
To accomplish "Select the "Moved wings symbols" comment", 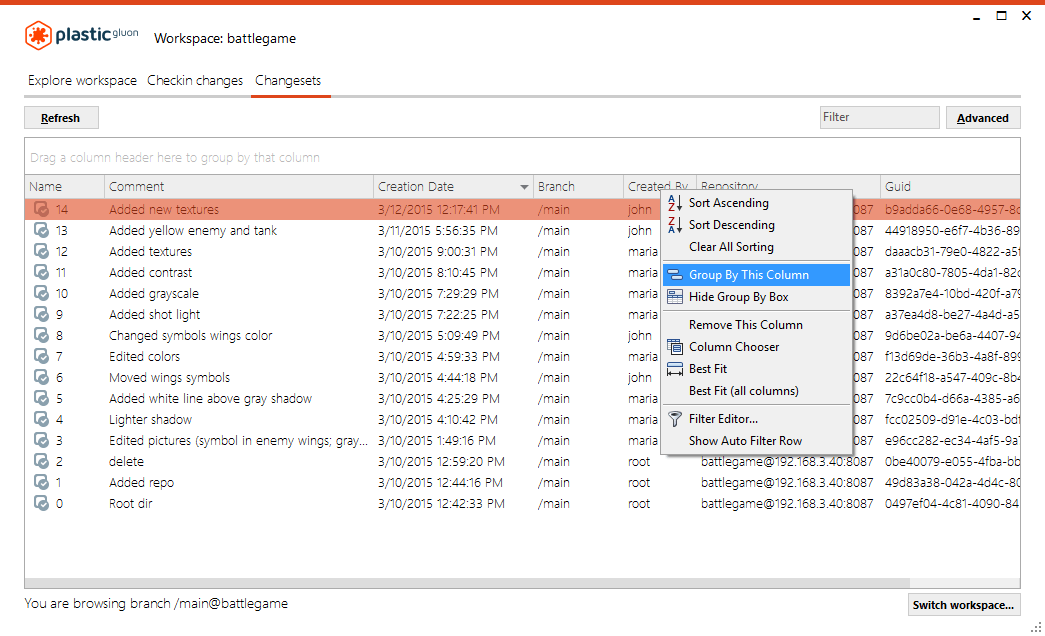I will 169,377.
